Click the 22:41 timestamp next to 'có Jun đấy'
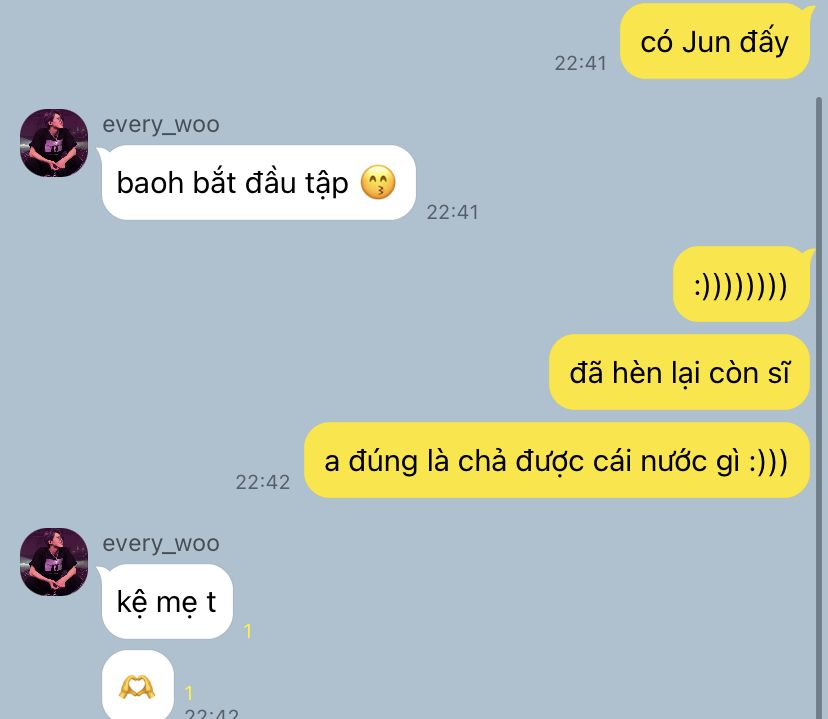 coord(580,63)
